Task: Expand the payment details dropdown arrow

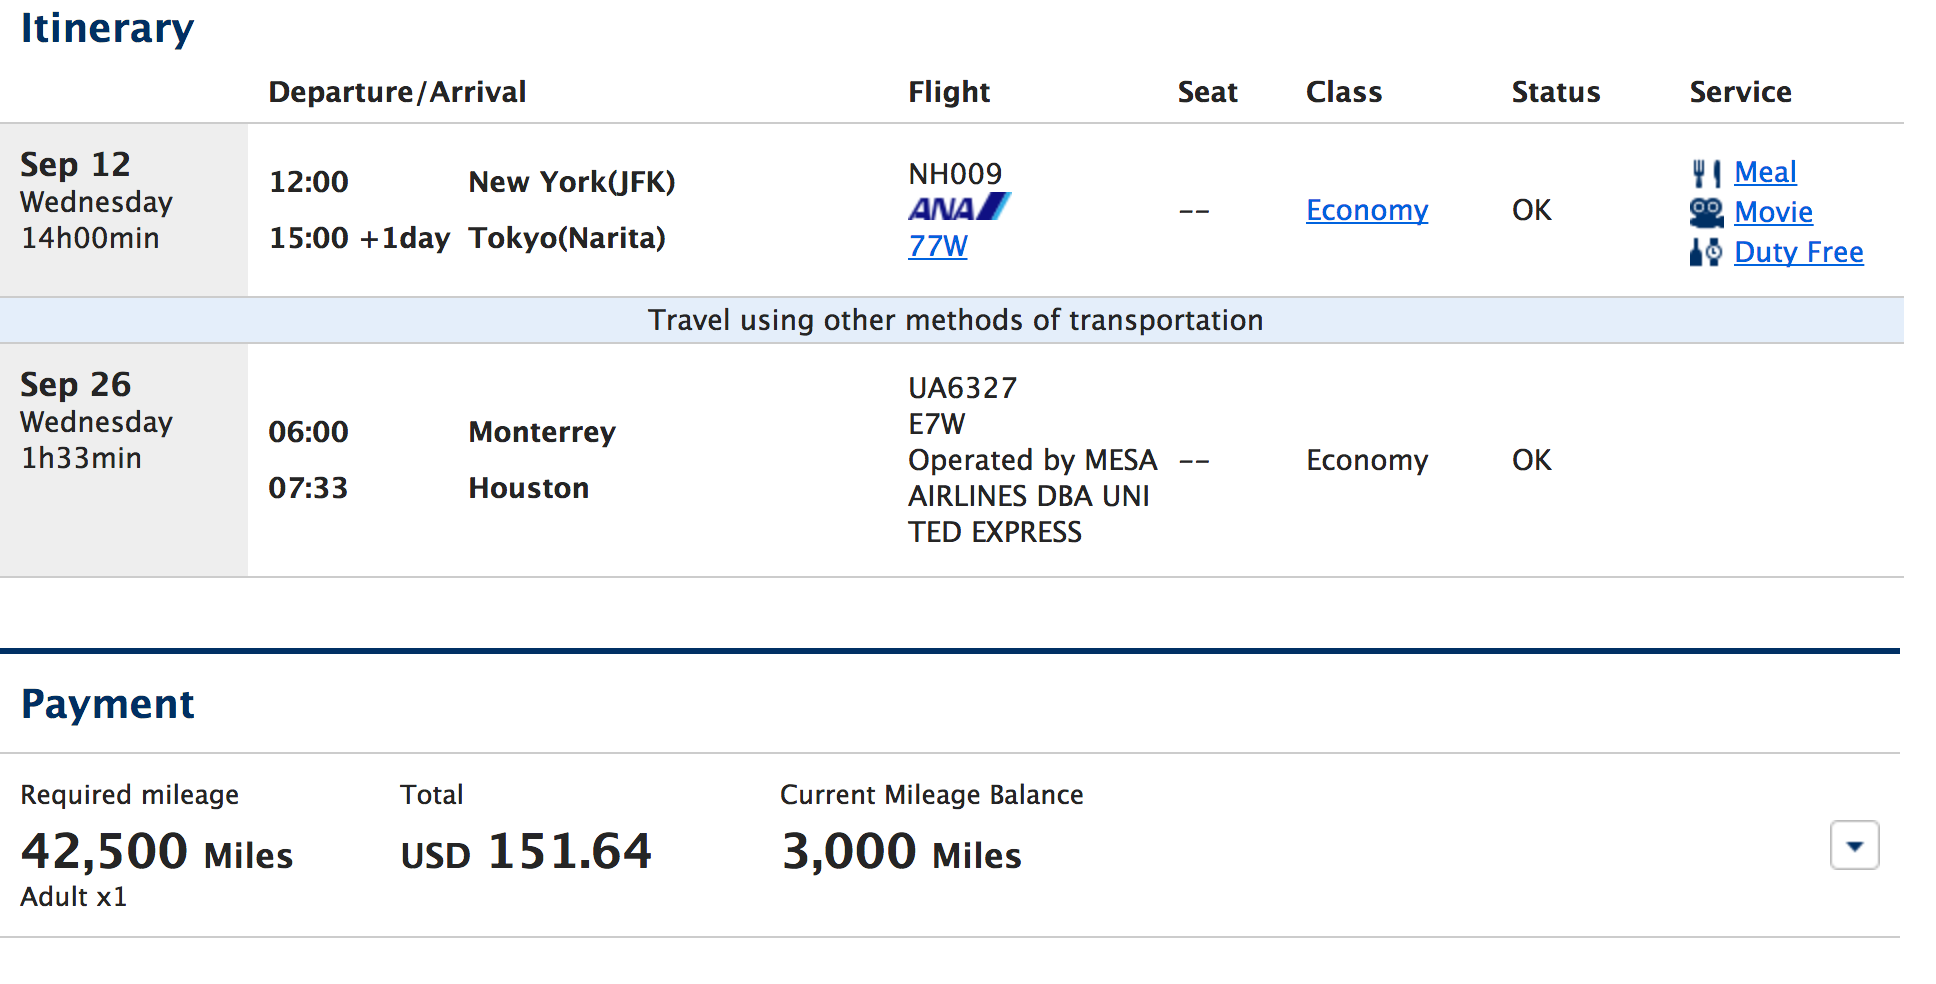Action: (1854, 846)
